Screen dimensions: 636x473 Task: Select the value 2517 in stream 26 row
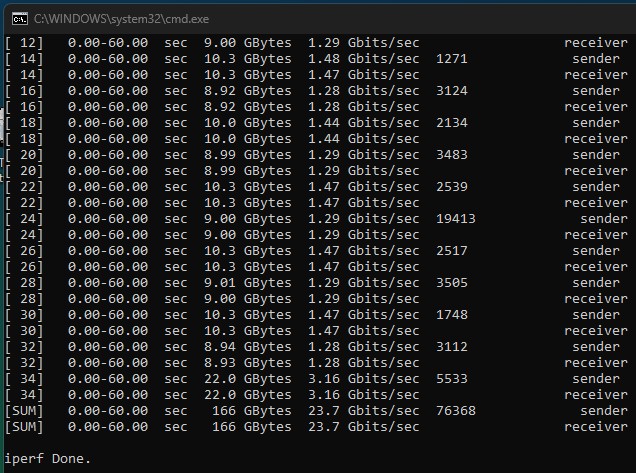(x=452, y=251)
